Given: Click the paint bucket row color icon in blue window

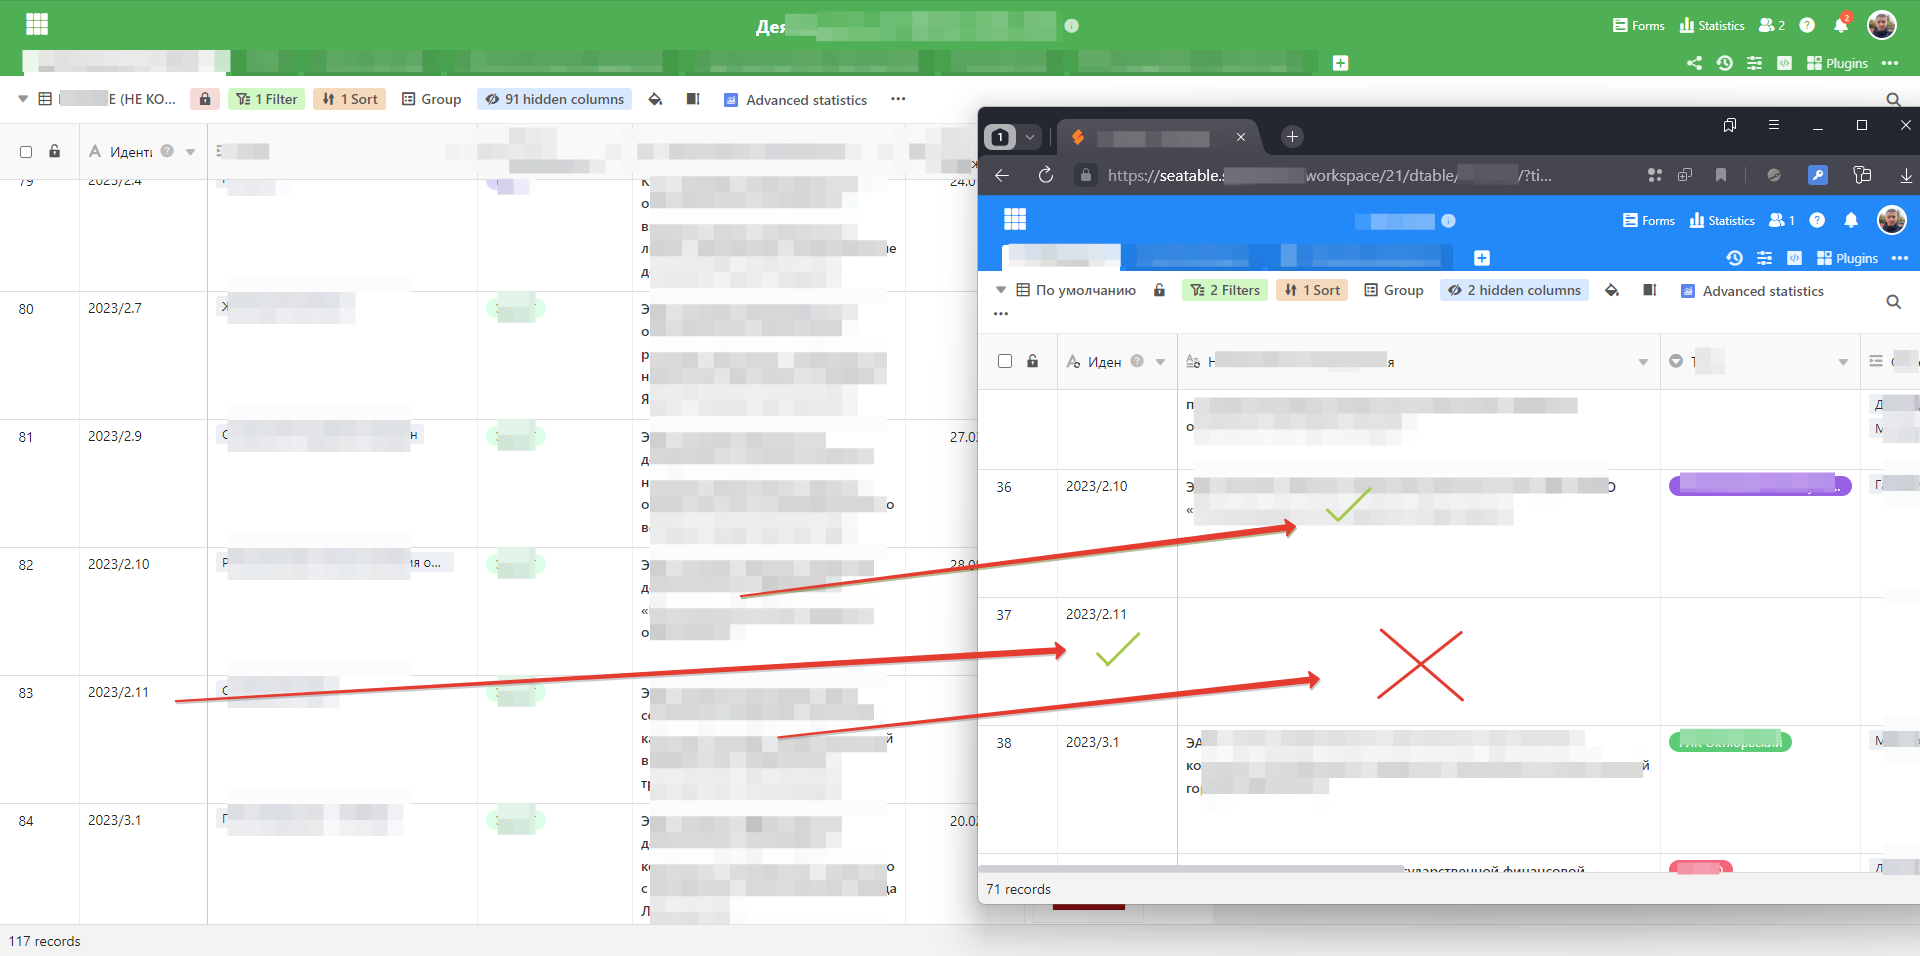Looking at the screenshot, I should 1612,290.
